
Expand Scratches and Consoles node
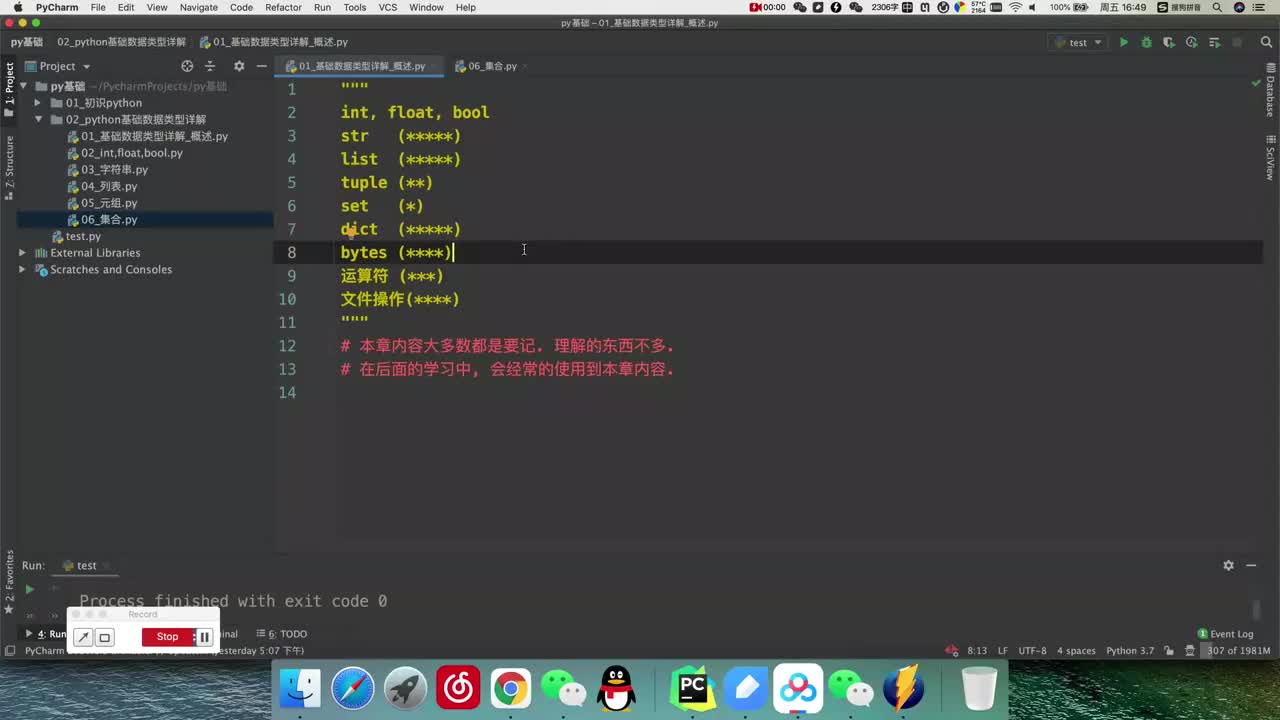click(23, 270)
